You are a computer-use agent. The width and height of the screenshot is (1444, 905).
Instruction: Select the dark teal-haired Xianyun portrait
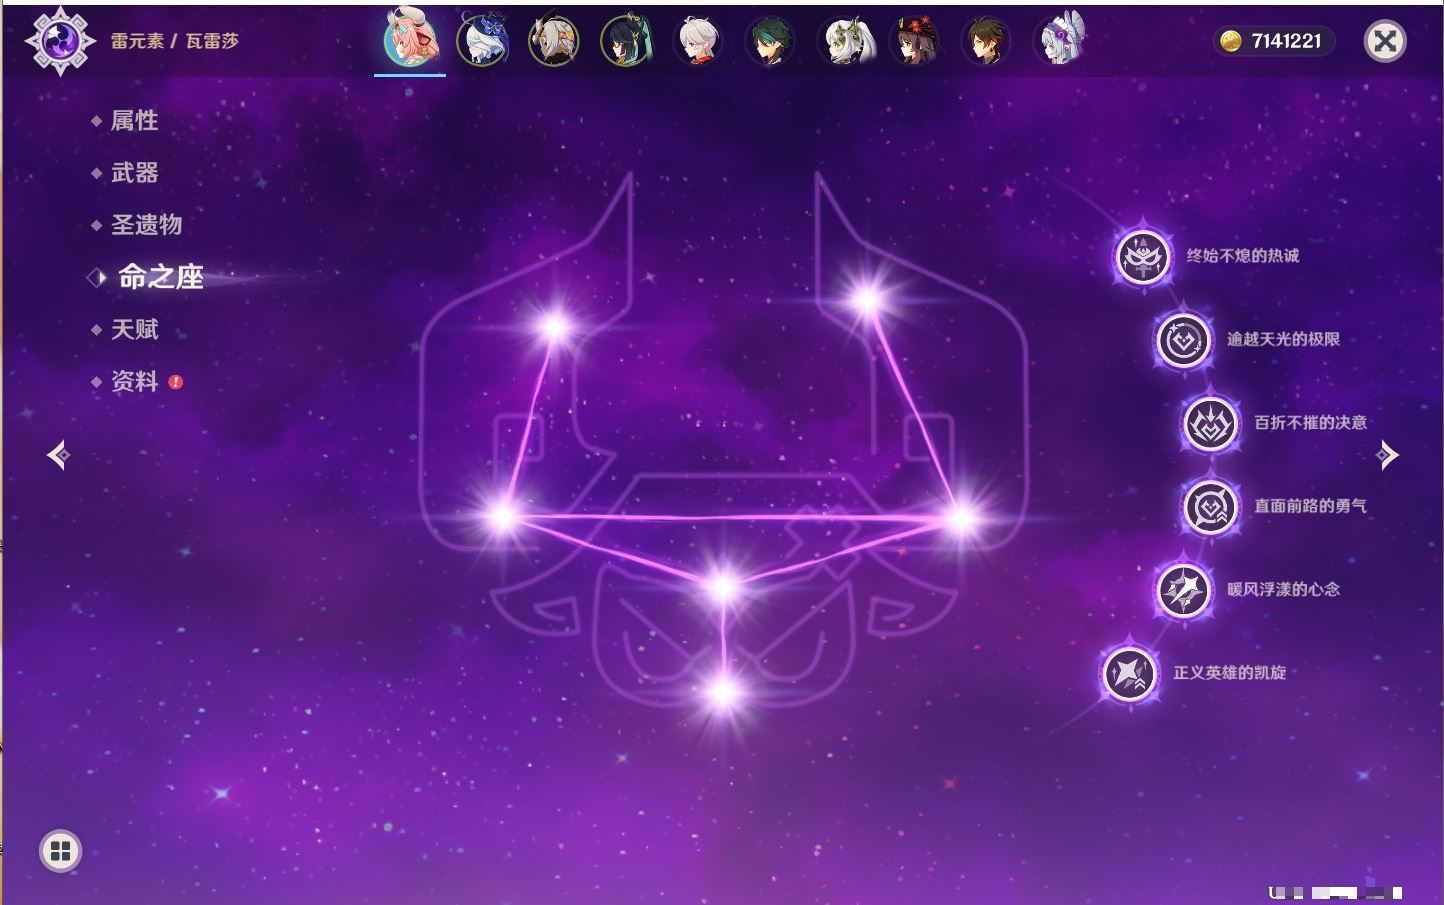[626, 41]
